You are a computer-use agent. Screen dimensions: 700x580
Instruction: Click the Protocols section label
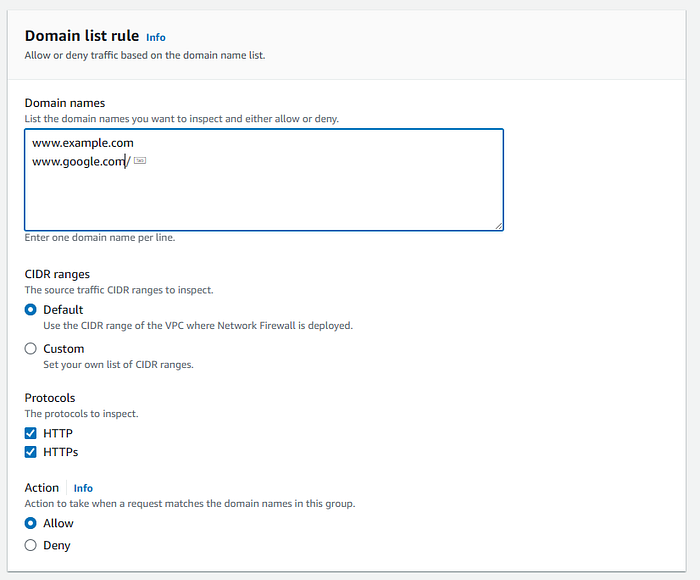click(x=50, y=397)
